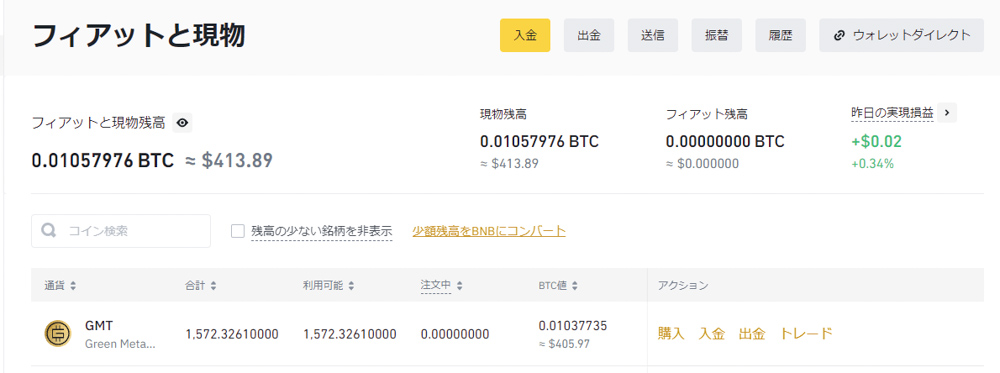This screenshot has width=1000, height=373.
Task: Open the 振替 transfer button
Action: pyautogui.click(x=716, y=35)
